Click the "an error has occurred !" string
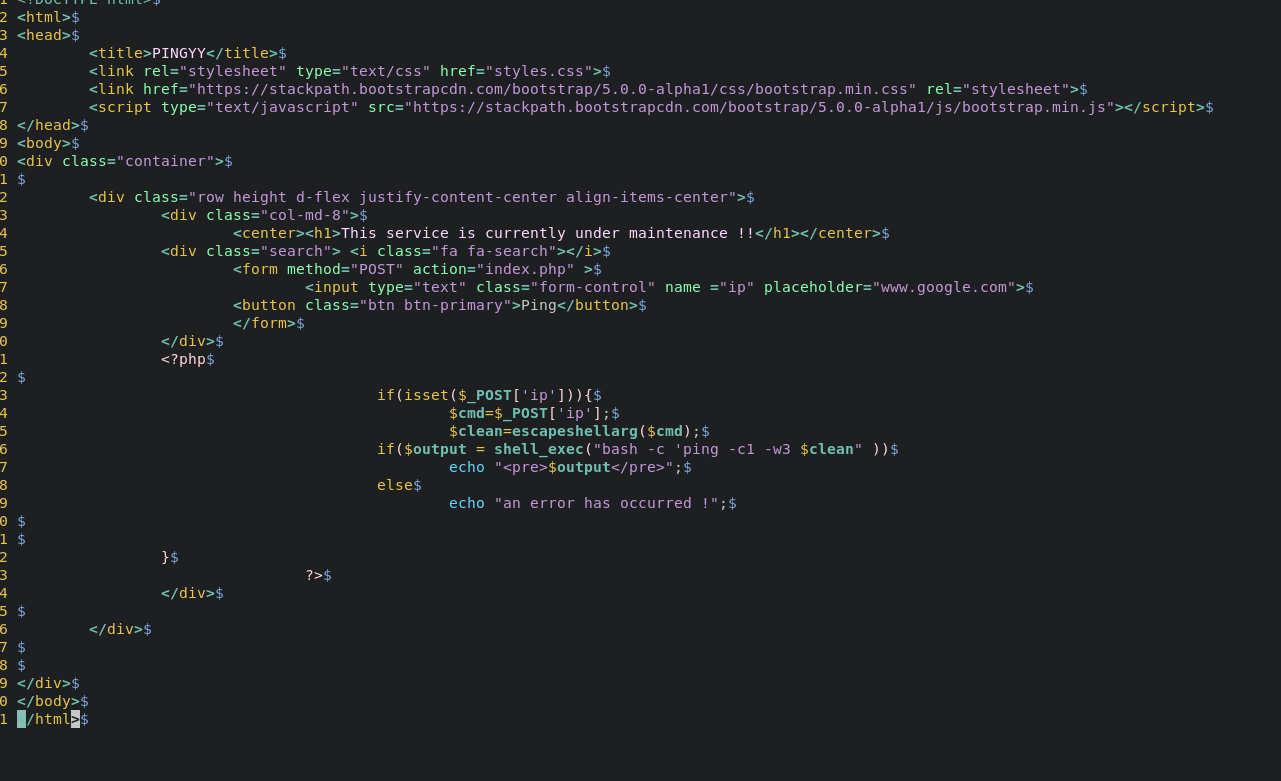Screen dimensions: 1281x781 click(606, 503)
